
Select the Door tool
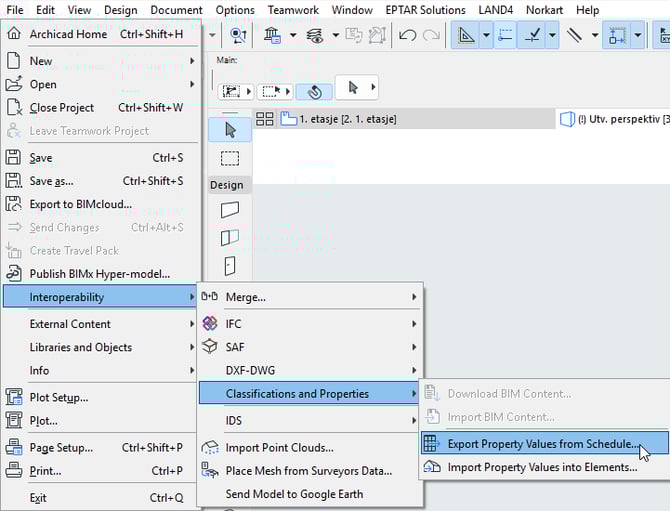coord(230,265)
